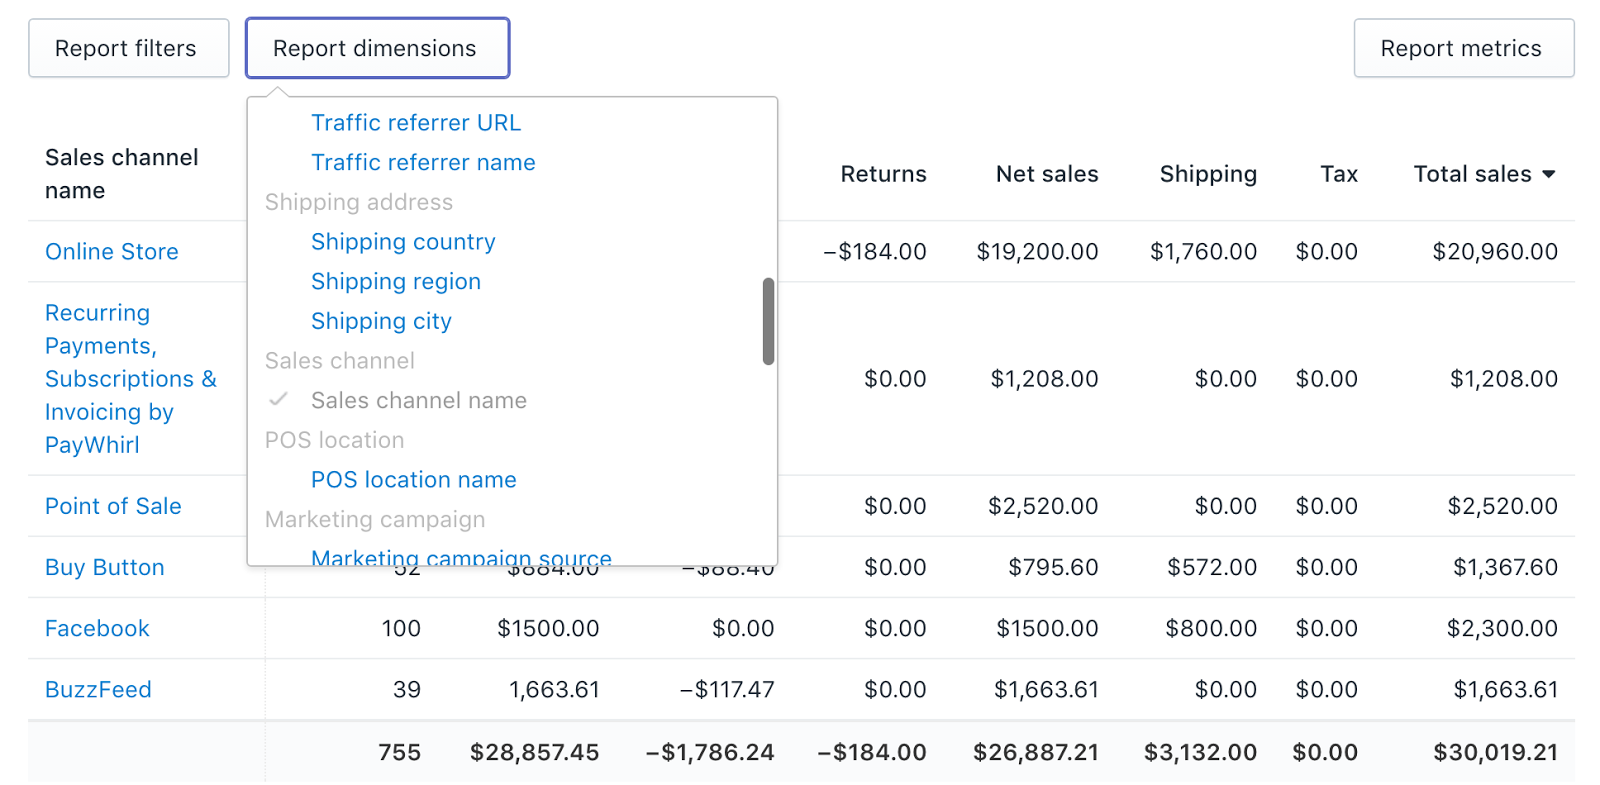Select POS location name dimension
Image resolution: width=1600 pixels, height=785 pixels.
[414, 480]
